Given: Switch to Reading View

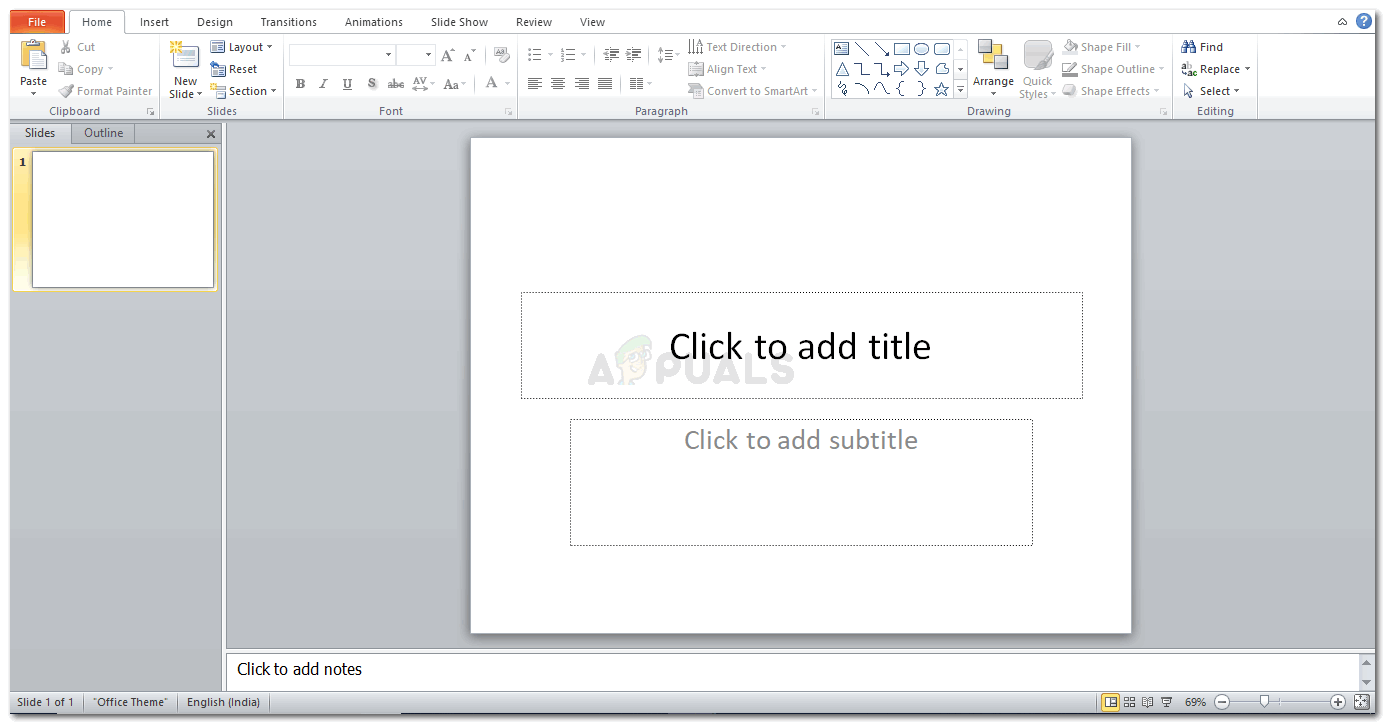Looking at the screenshot, I should coord(1147,702).
